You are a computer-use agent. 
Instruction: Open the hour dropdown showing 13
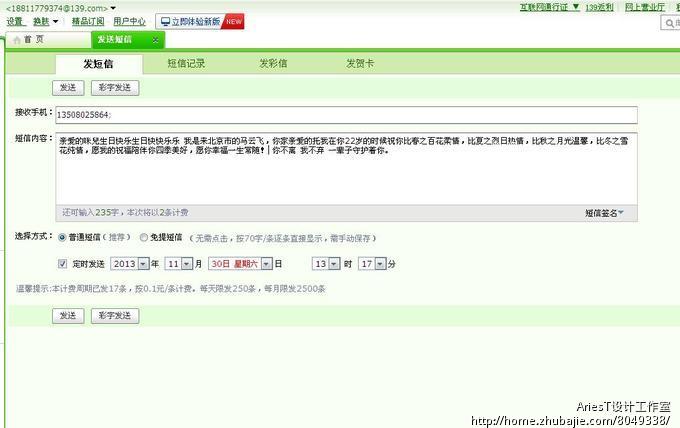point(334,264)
